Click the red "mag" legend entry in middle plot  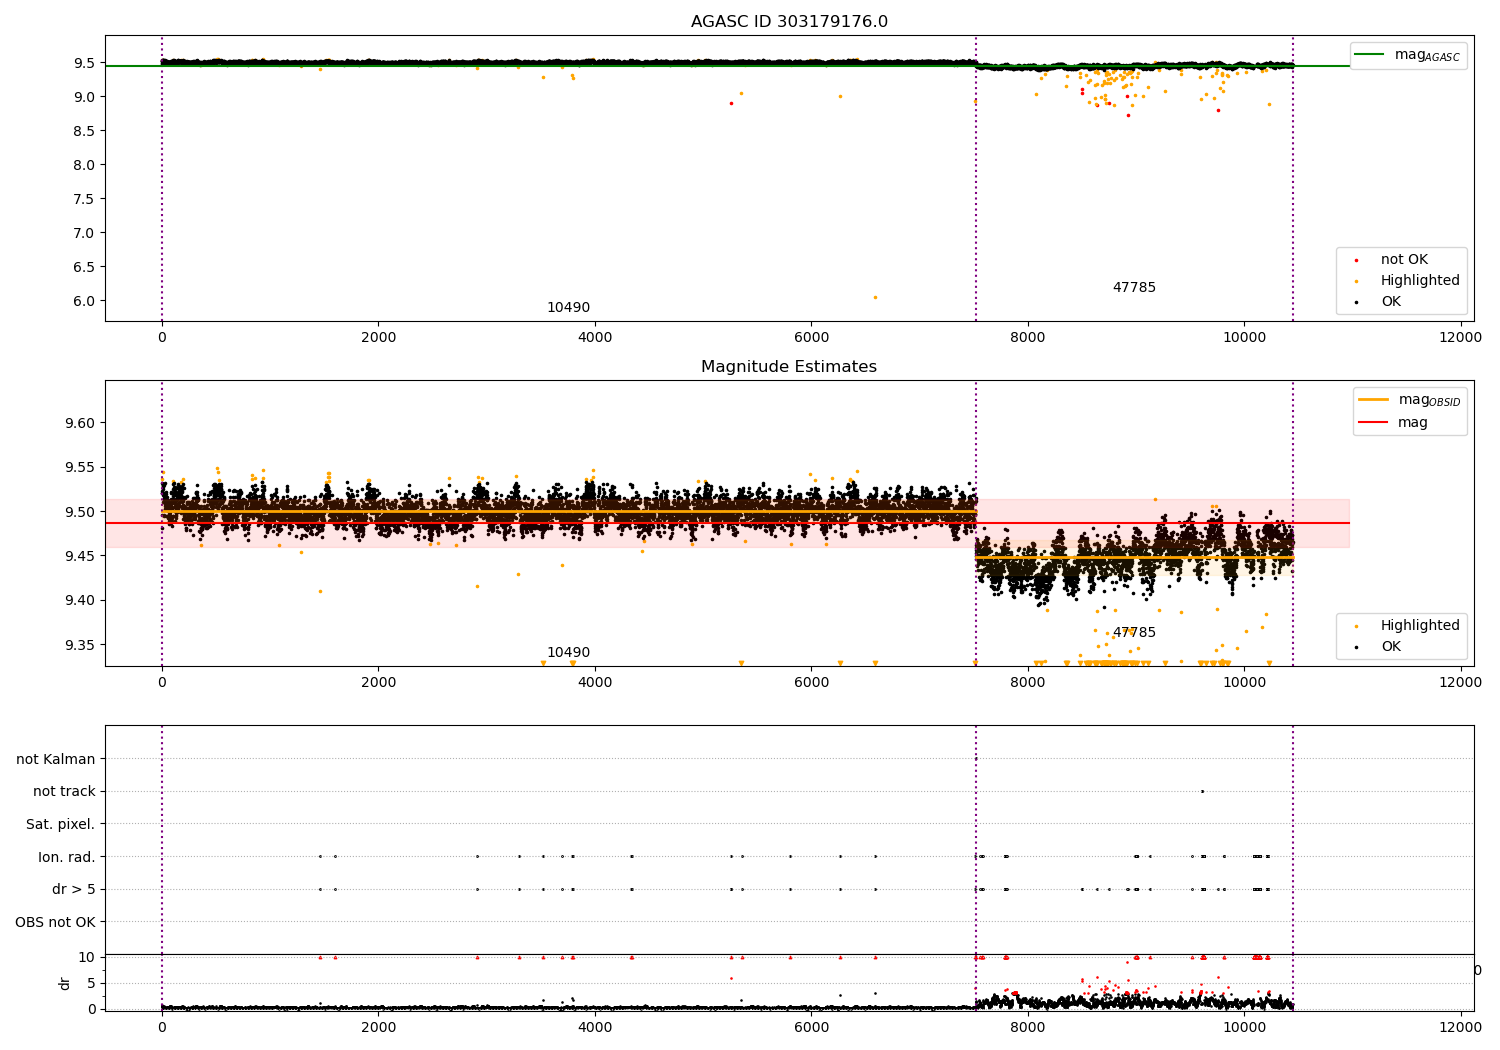1393,423
